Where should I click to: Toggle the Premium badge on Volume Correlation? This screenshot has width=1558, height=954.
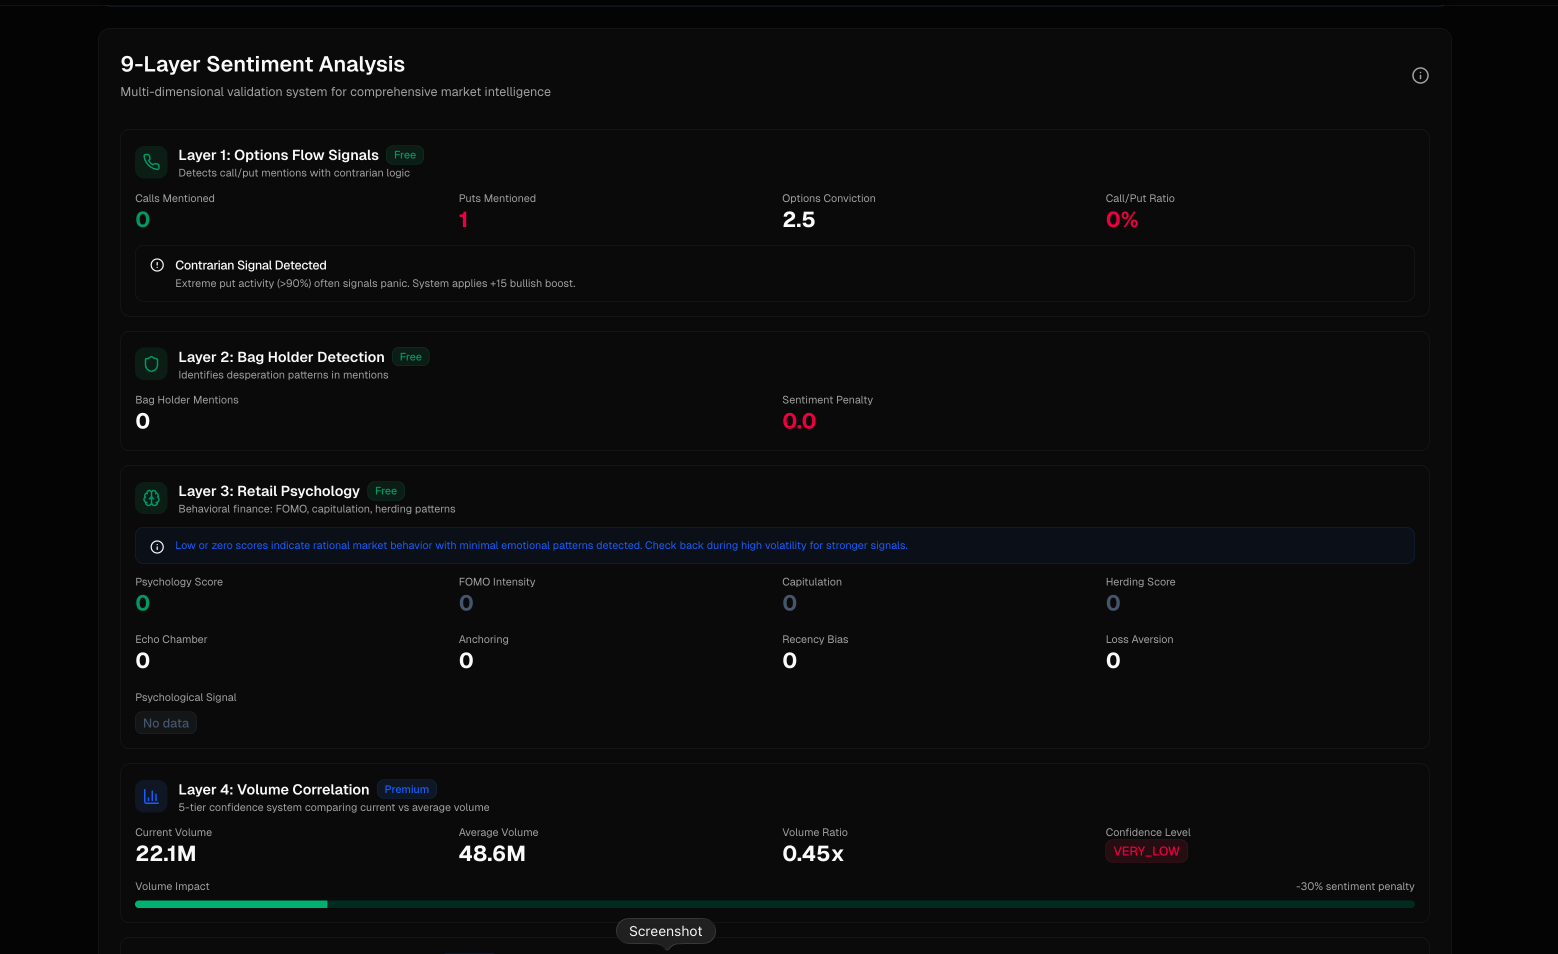pos(406,789)
